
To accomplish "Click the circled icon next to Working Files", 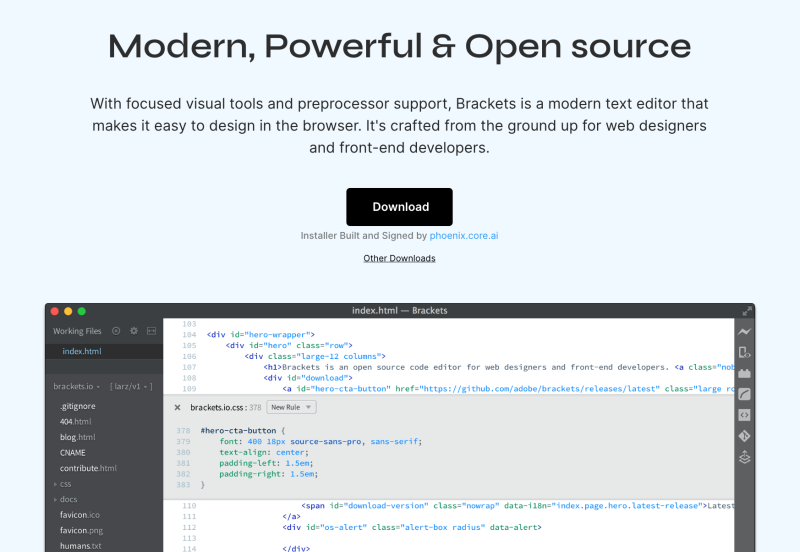I will coord(116,331).
